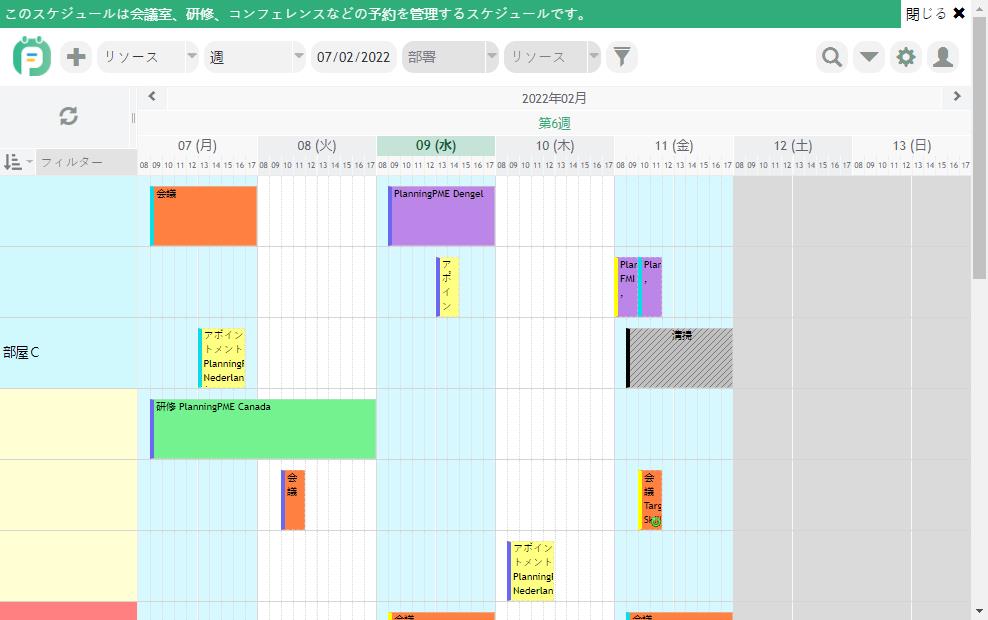Add a new event with plus button
Screen dimensions: 988x620
[x=76, y=57]
